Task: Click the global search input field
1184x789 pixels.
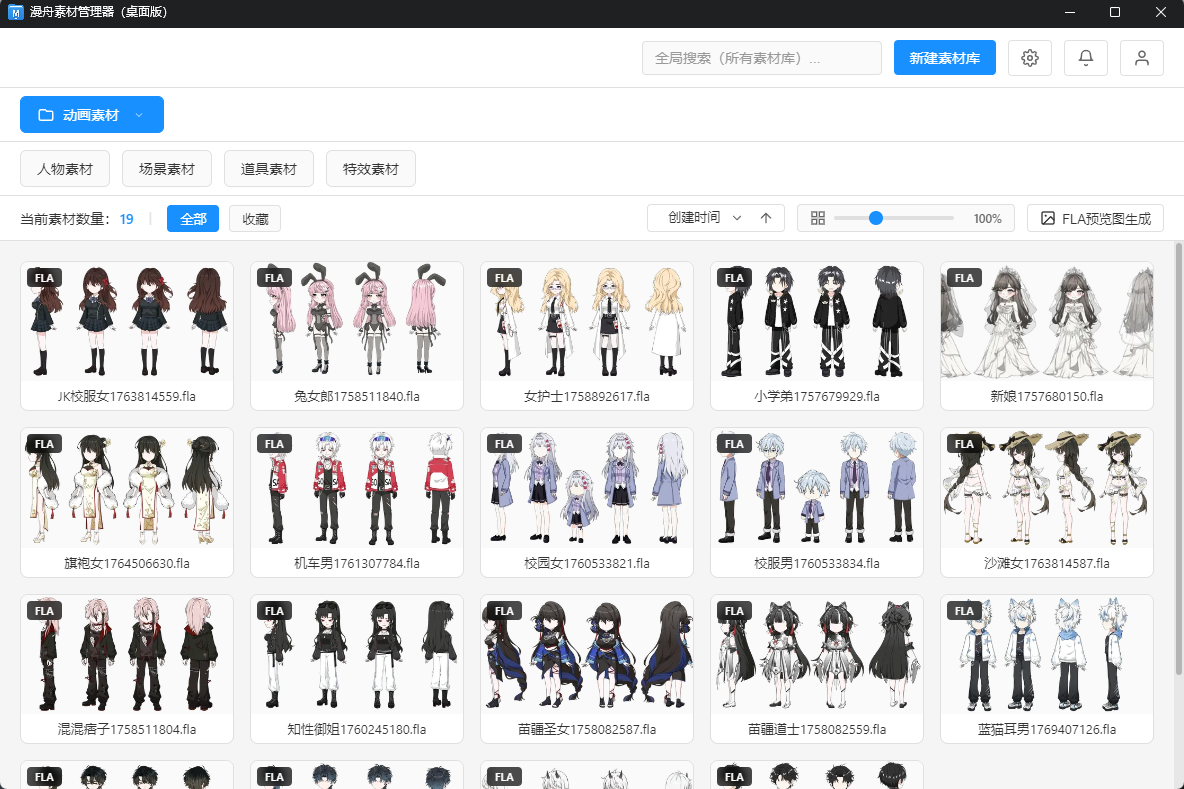Action: pos(761,58)
